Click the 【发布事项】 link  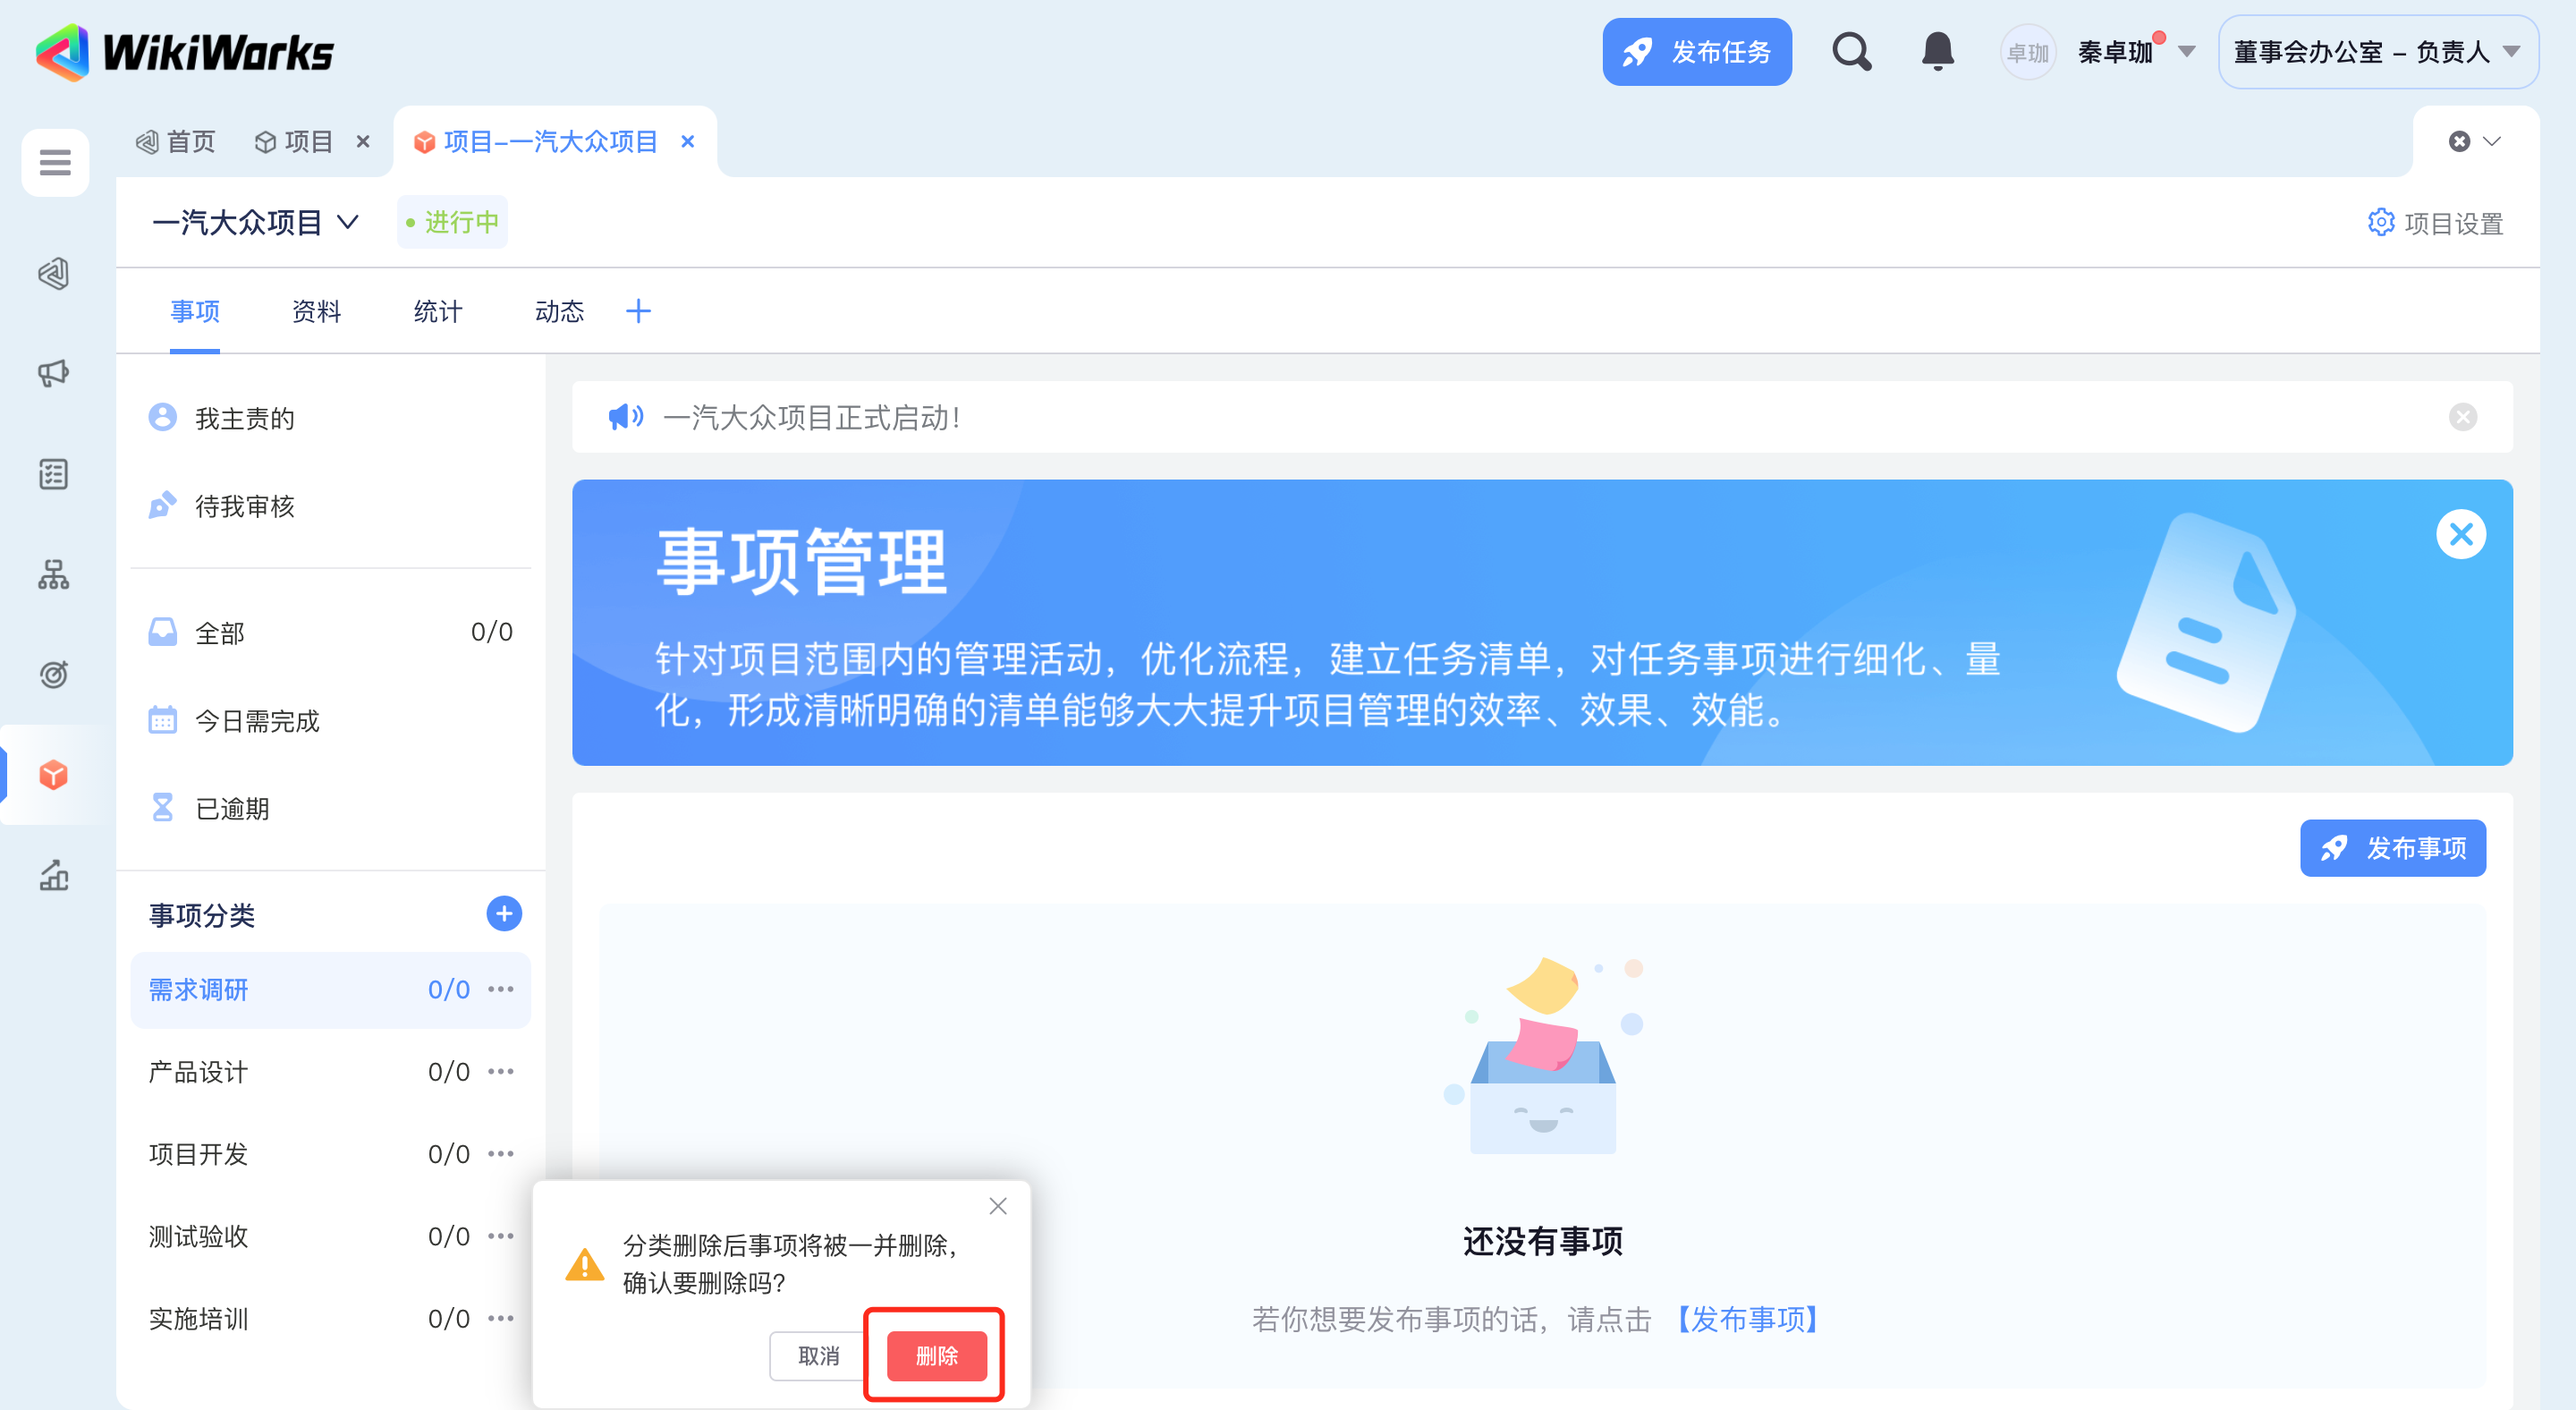click(1746, 1319)
